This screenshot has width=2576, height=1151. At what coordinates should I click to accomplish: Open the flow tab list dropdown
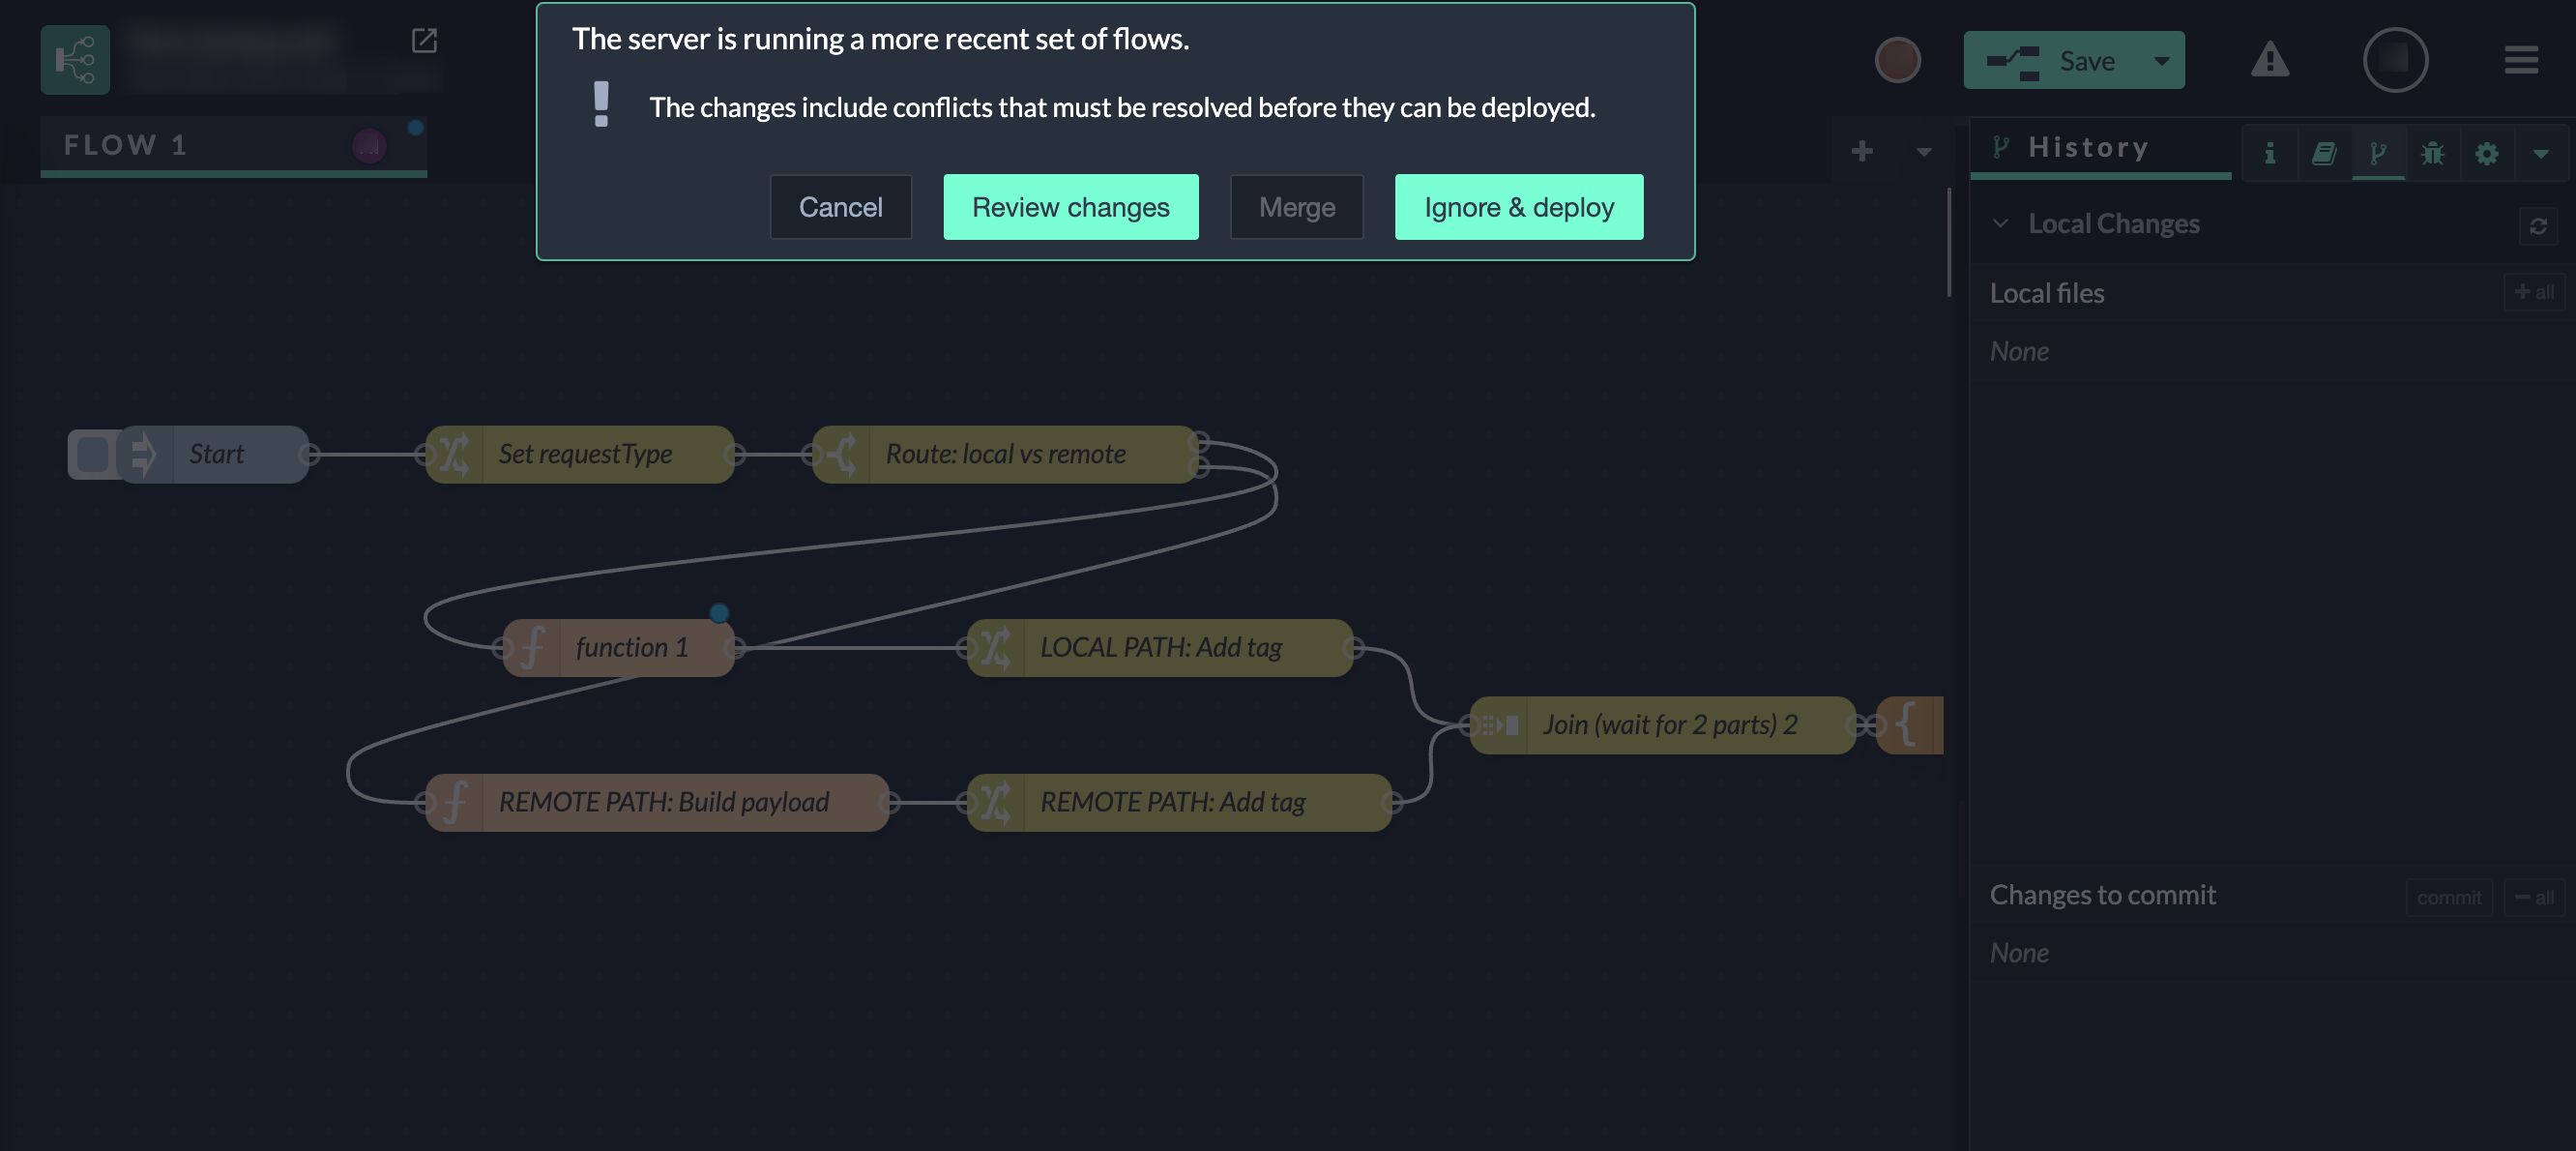(x=1923, y=152)
